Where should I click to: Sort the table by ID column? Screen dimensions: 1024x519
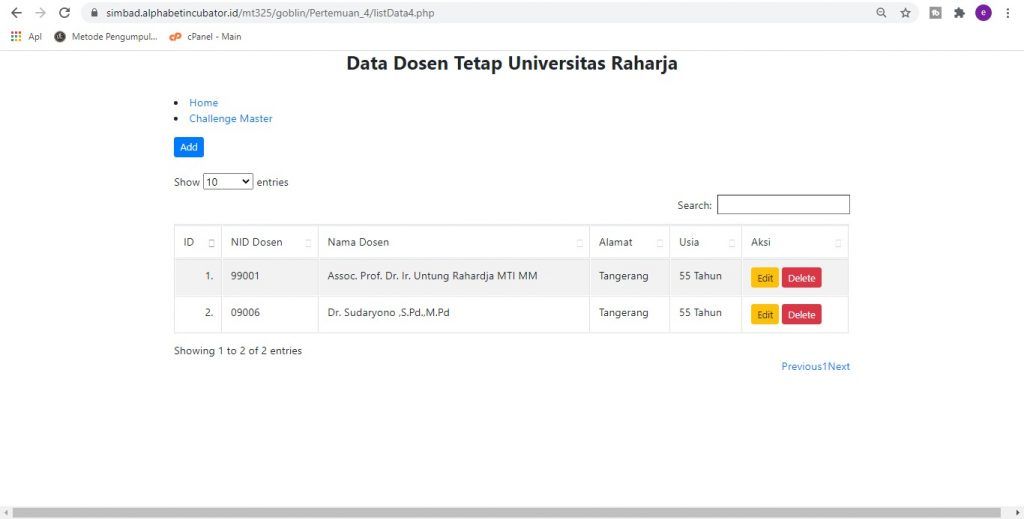pos(197,242)
